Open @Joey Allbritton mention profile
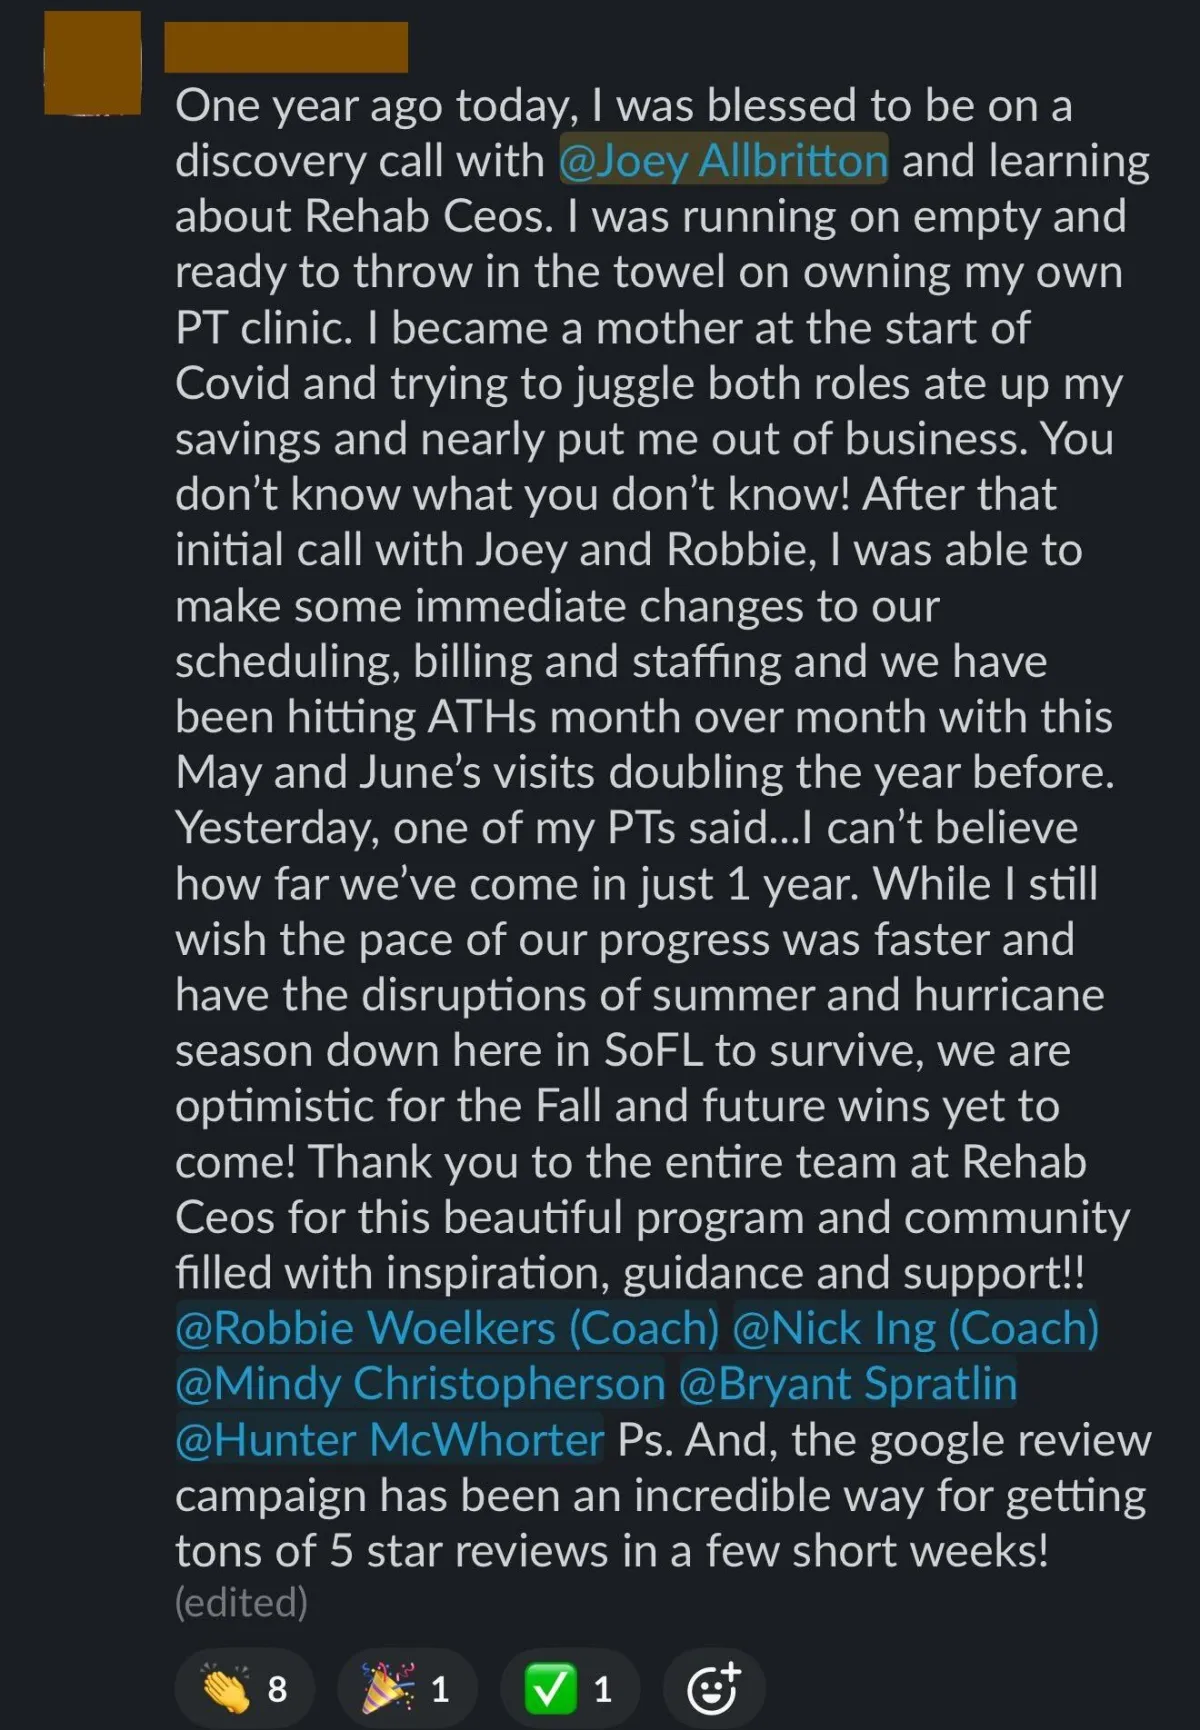The image size is (1200, 1730). (x=723, y=160)
